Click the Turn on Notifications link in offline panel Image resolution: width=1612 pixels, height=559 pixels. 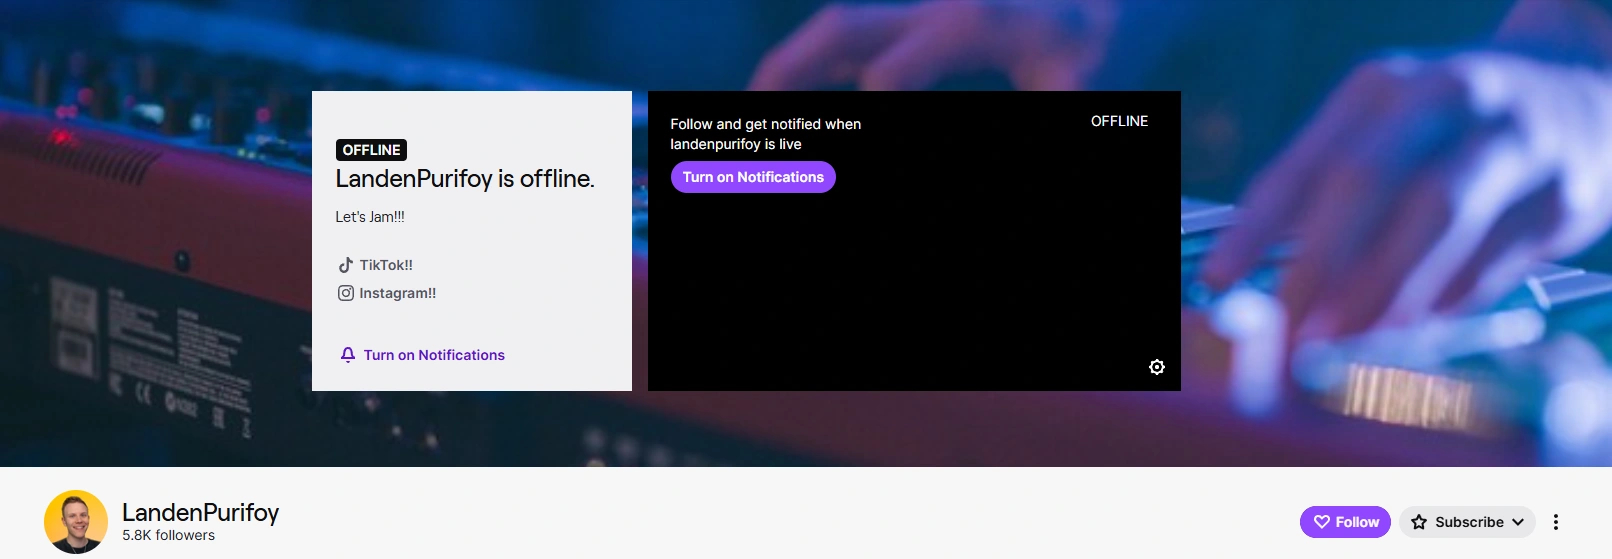pyautogui.click(x=423, y=355)
